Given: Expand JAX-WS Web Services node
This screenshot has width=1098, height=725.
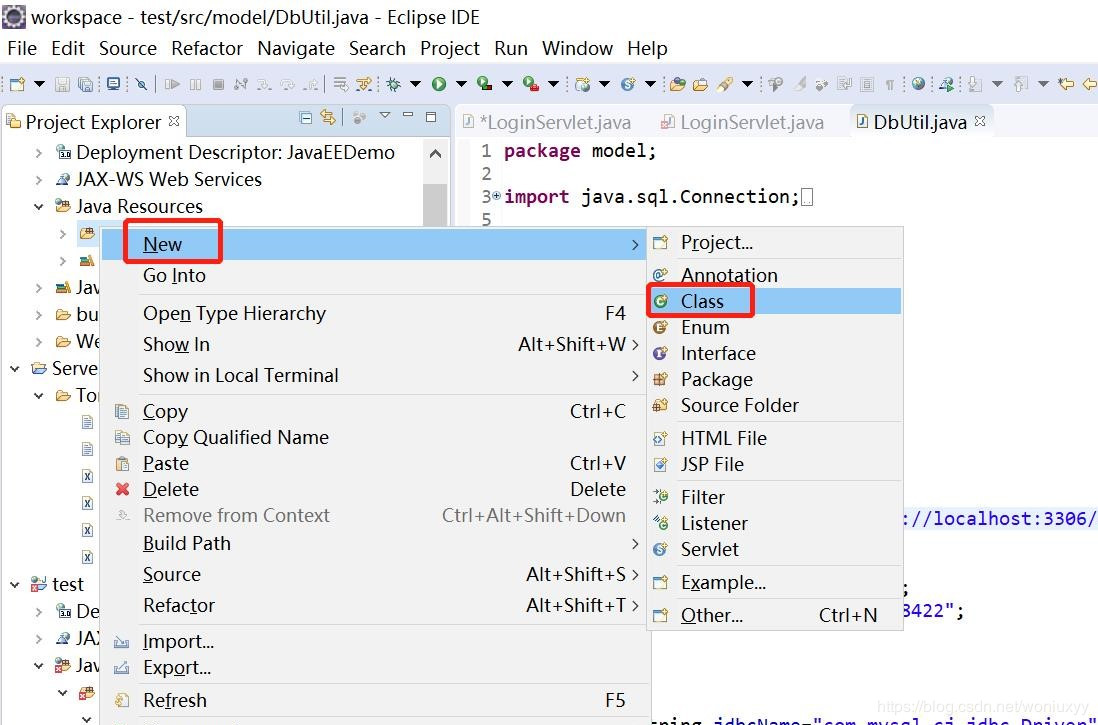Looking at the screenshot, I should 39,180.
